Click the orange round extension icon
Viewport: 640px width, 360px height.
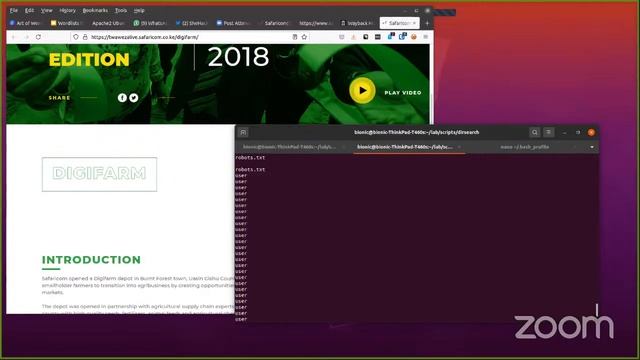click(x=414, y=37)
